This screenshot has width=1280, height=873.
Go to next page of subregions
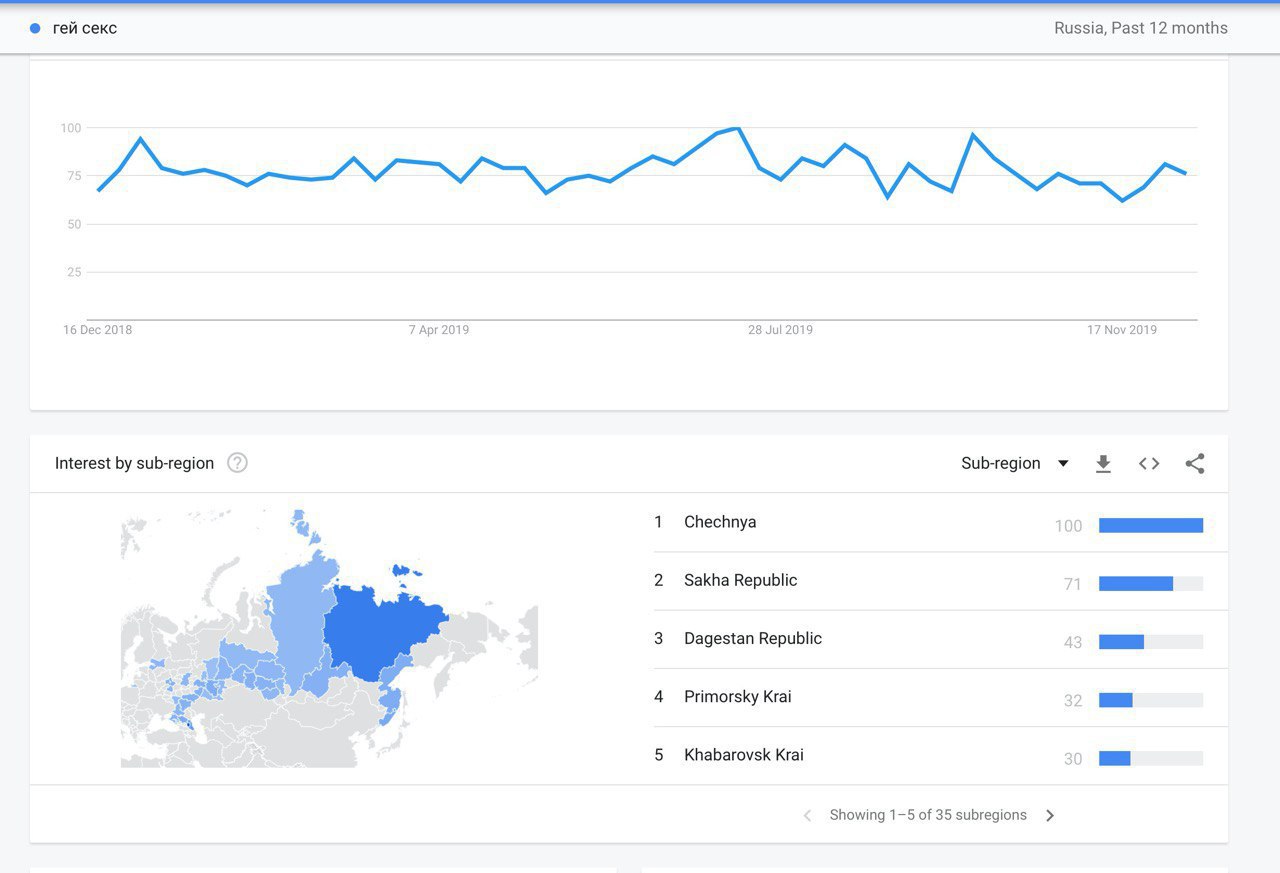pyautogui.click(x=1050, y=816)
